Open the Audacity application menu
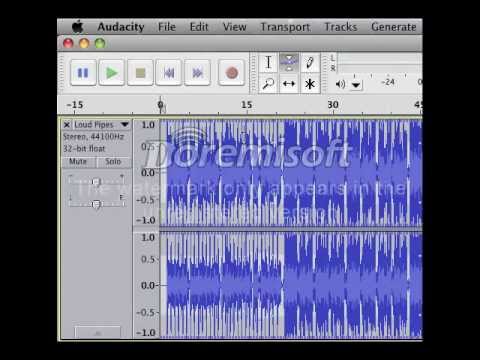 (x=121, y=27)
